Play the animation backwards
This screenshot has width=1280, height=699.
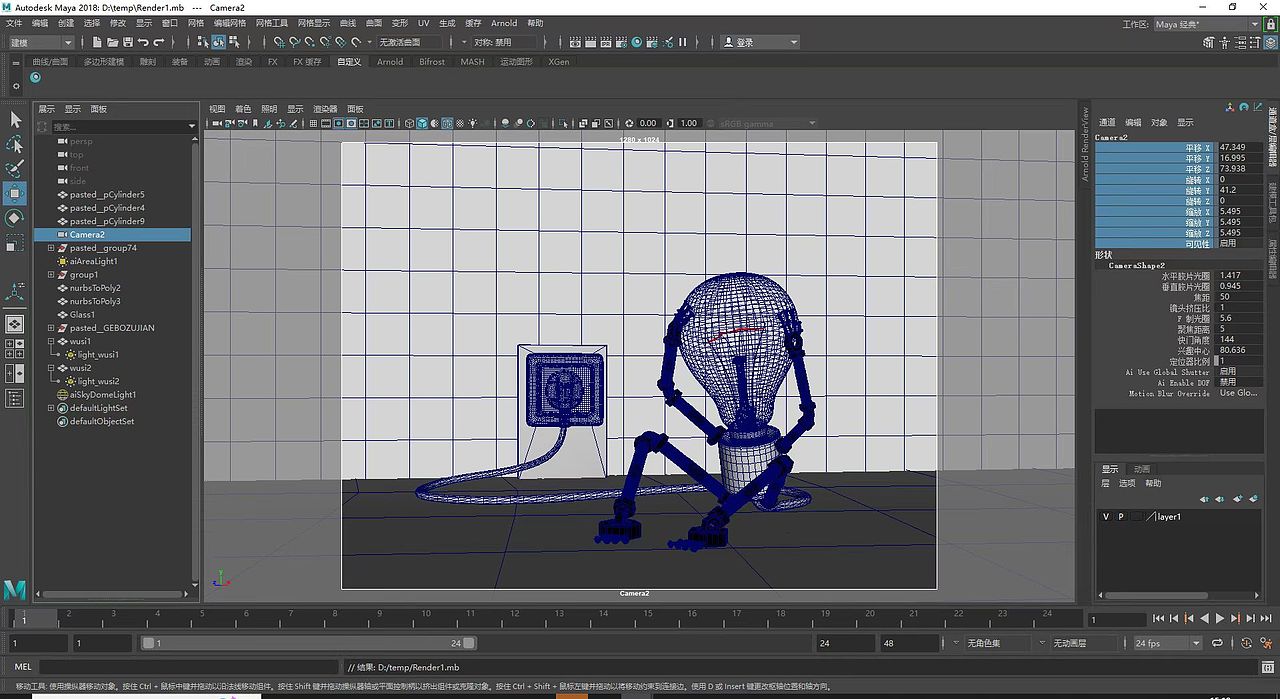(x=1204, y=618)
